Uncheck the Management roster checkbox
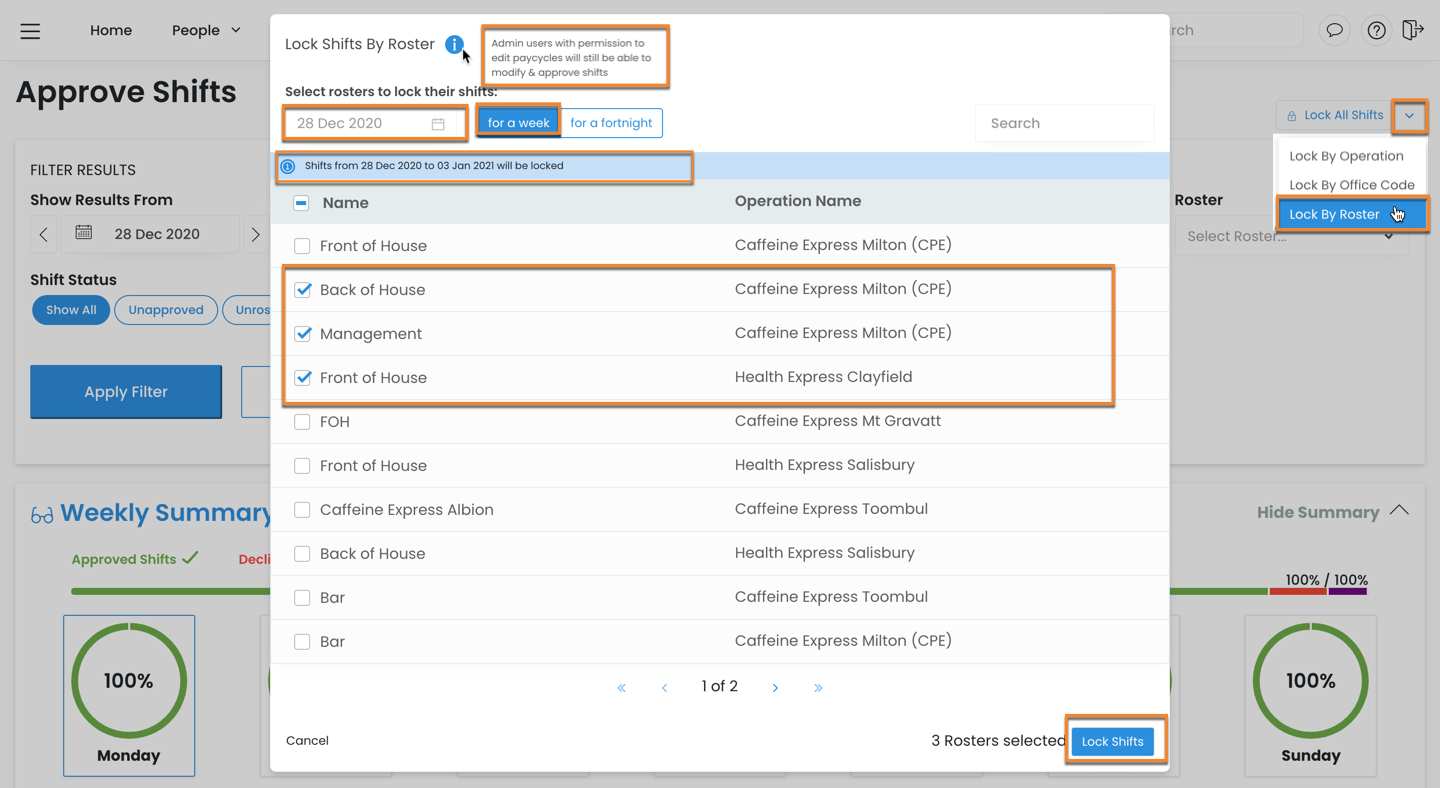This screenshot has height=788, width=1440. [303, 334]
